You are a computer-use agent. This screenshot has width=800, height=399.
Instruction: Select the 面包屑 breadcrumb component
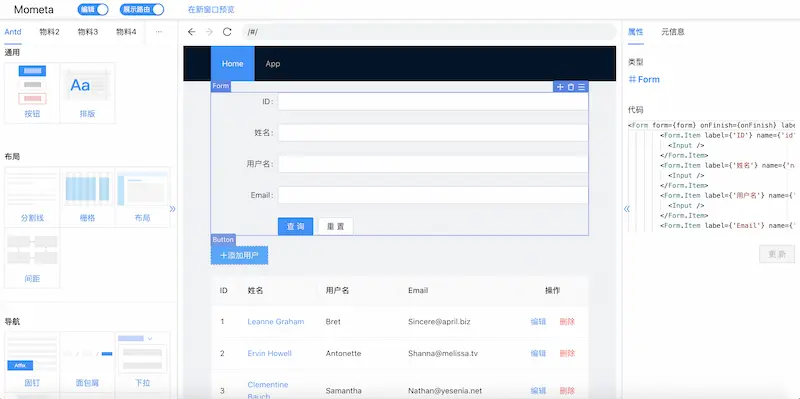tap(88, 361)
